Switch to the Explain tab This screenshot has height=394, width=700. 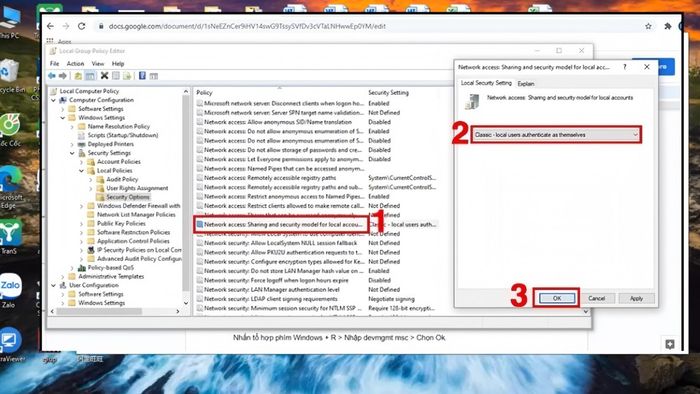(x=525, y=83)
